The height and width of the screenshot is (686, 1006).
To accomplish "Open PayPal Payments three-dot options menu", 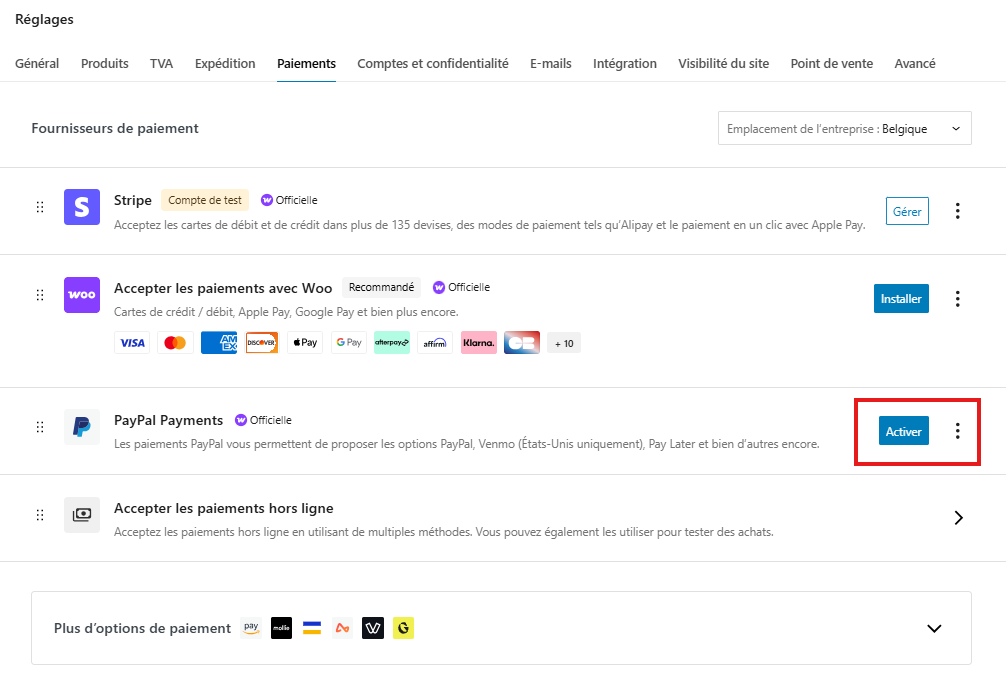I will pyautogui.click(x=957, y=431).
